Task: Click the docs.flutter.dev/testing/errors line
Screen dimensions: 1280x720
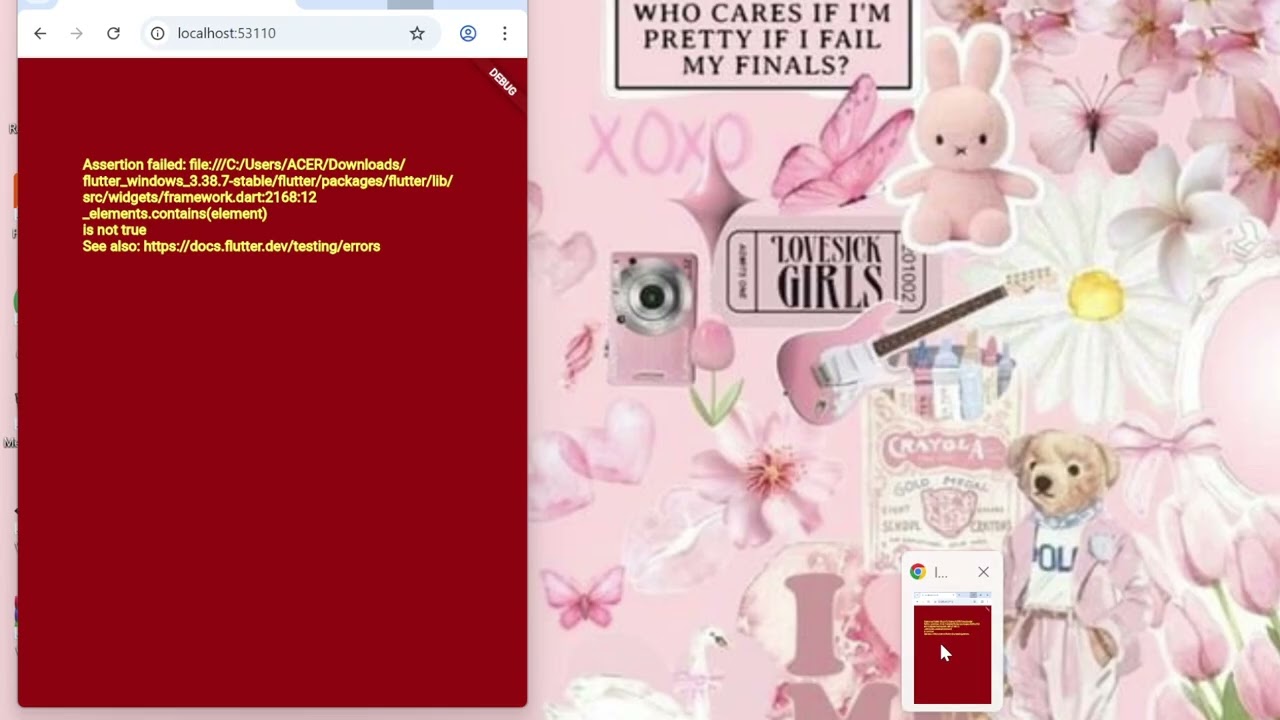Action: (x=231, y=246)
